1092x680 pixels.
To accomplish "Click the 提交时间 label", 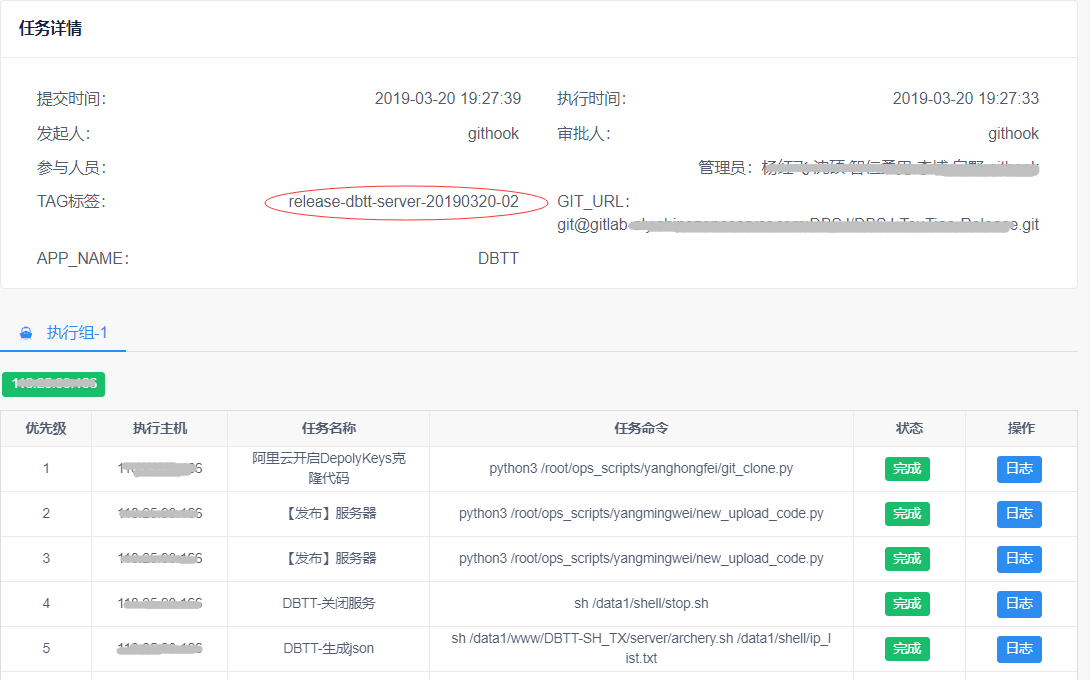I will (x=71, y=99).
